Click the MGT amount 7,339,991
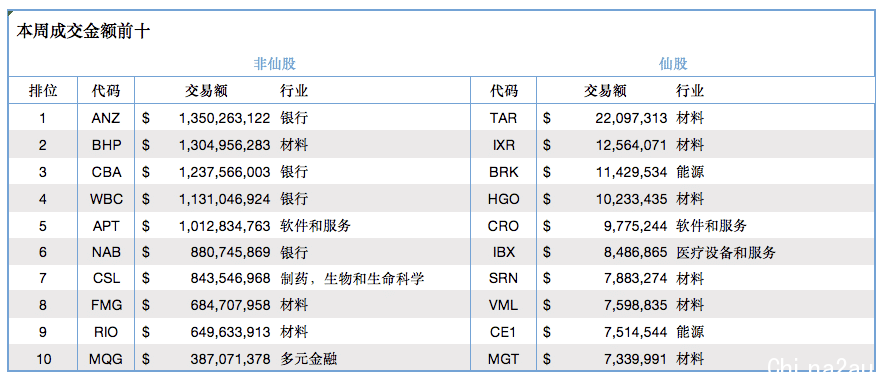Screen dimensions: 878x380 click(x=636, y=359)
